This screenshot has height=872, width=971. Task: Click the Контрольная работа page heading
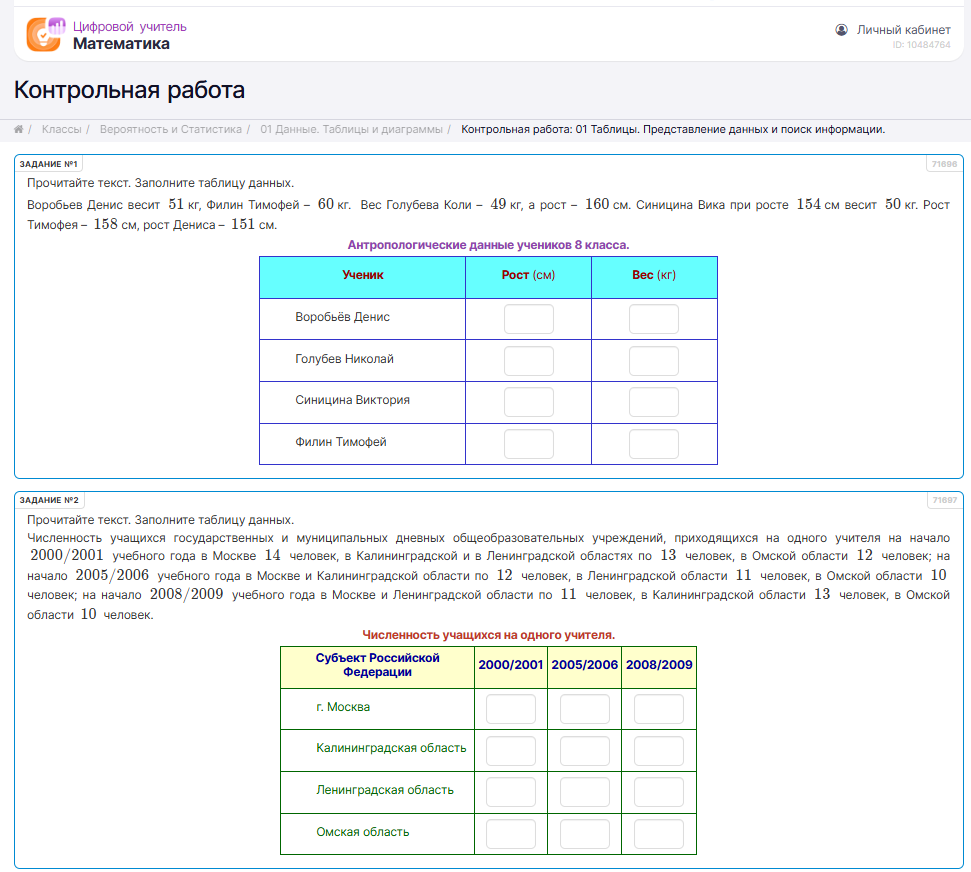click(129, 90)
